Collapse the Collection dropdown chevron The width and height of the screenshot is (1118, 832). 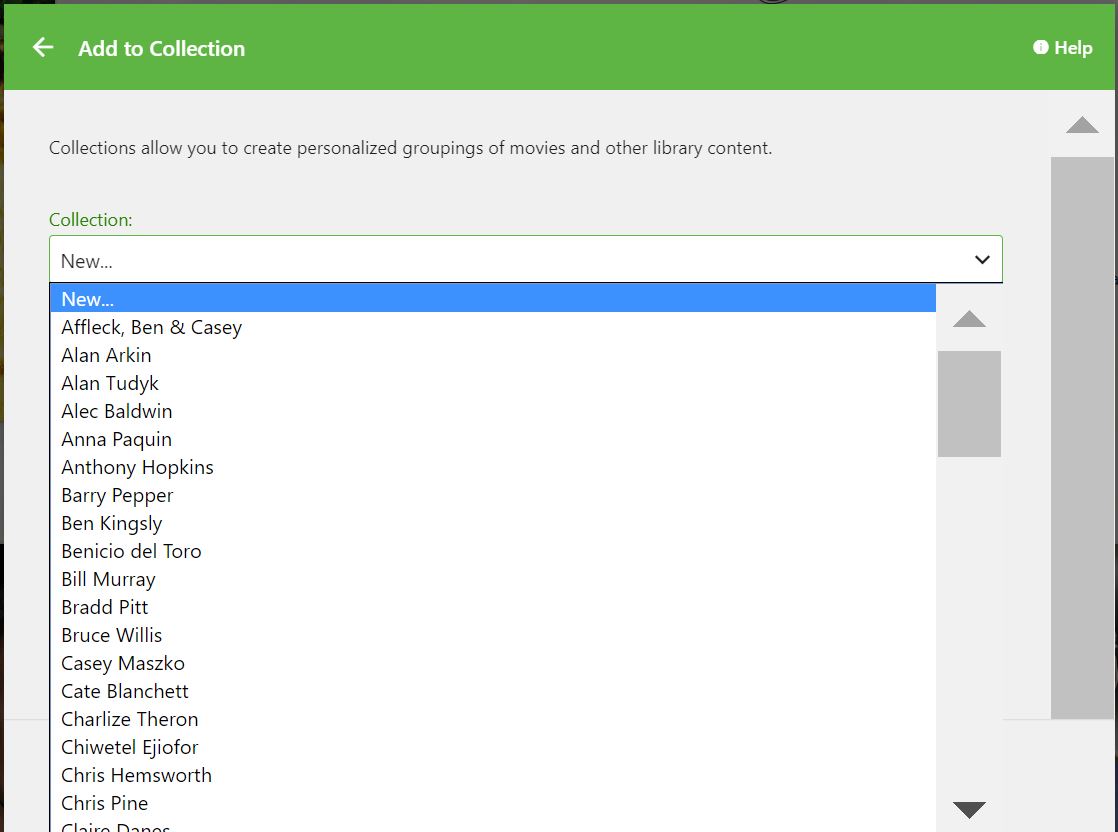coord(981,260)
